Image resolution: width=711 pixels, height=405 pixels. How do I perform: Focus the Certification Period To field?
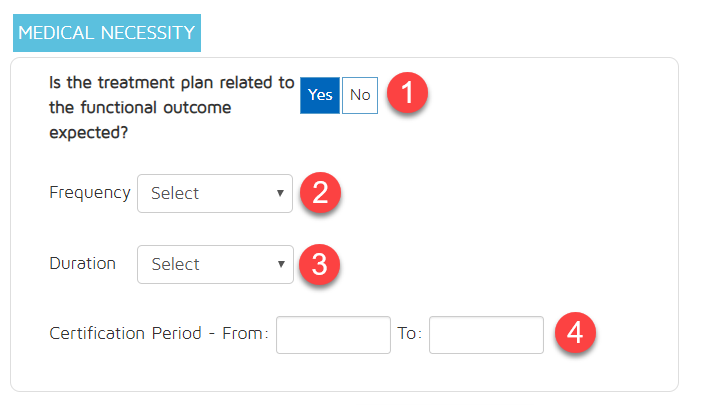click(x=486, y=334)
